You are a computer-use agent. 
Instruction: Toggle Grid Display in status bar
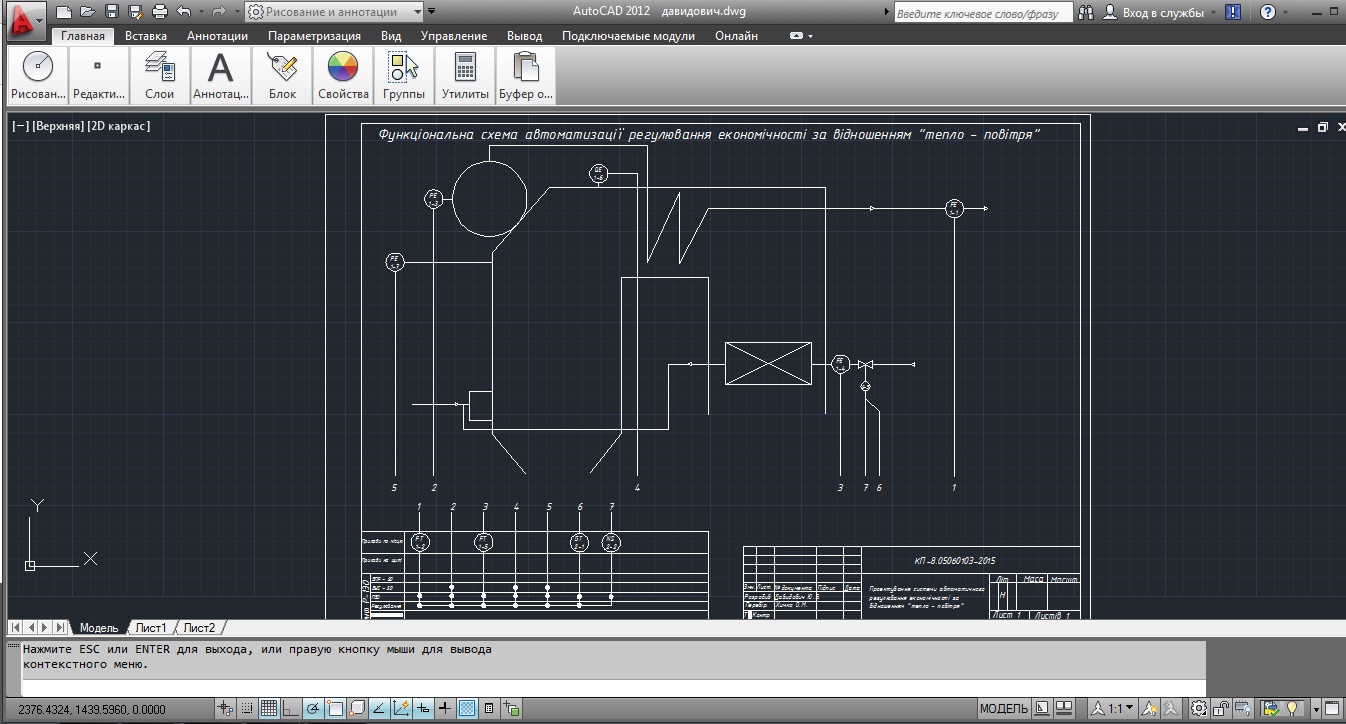click(269, 709)
